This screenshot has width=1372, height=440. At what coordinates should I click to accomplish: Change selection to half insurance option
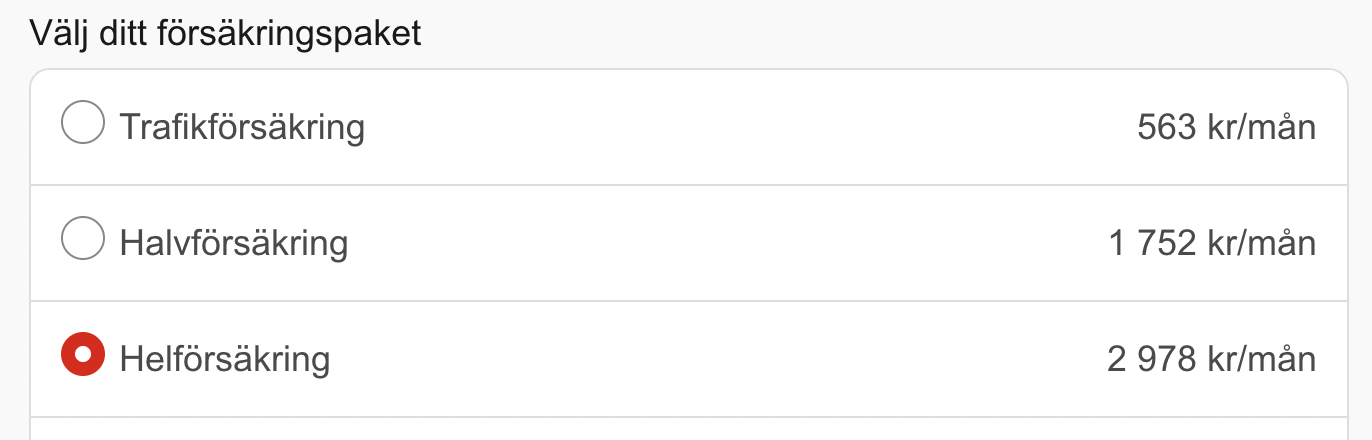tap(83, 241)
